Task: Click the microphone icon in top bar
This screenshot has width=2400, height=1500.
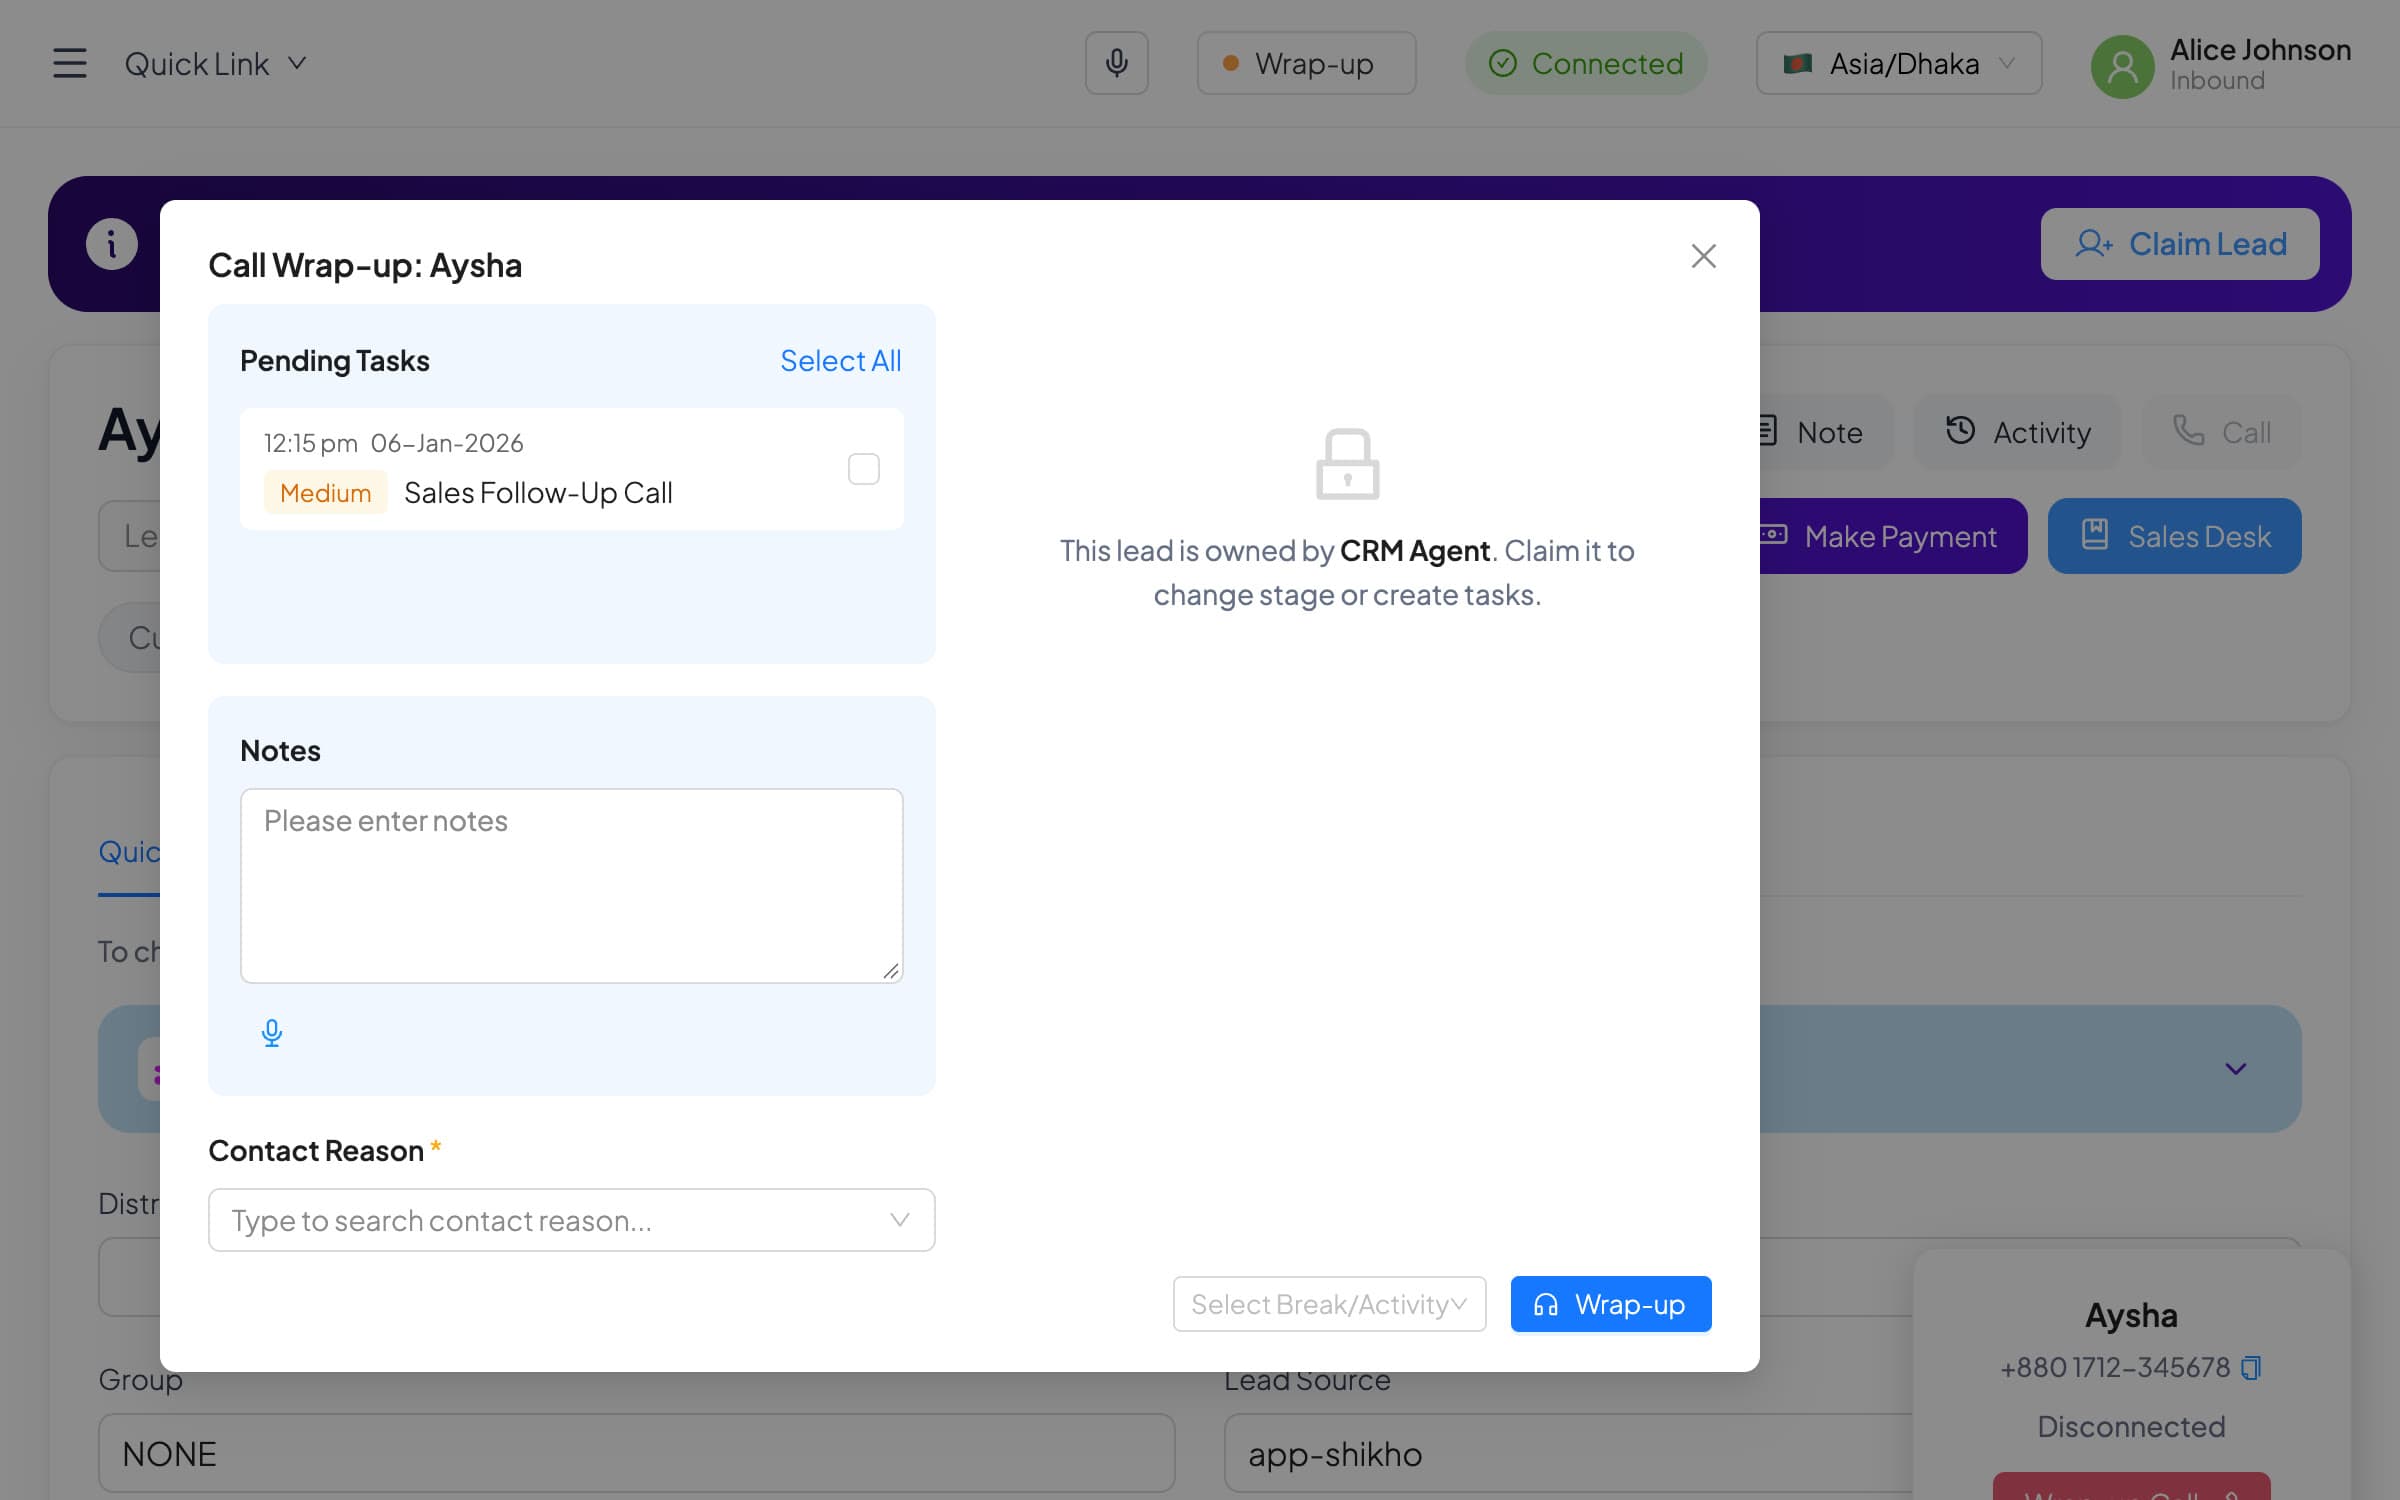Action: (x=1117, y=63)
